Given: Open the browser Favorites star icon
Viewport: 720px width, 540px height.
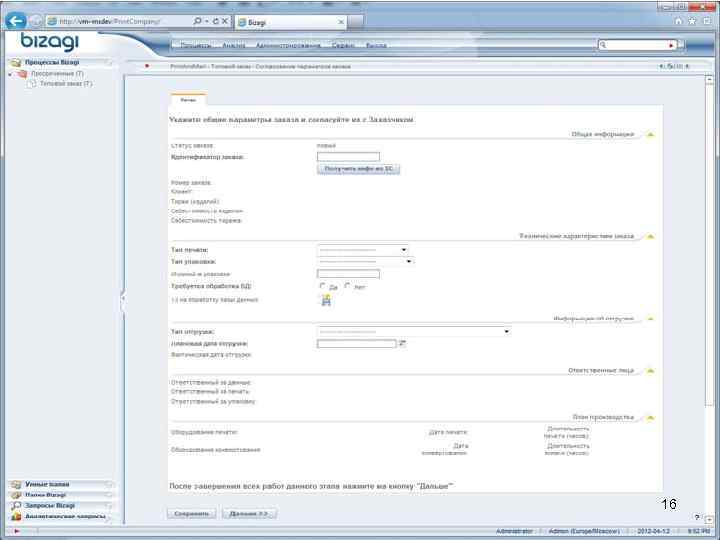Looking at the screenshot, I should pyautogui.click(x=692, y=21).
